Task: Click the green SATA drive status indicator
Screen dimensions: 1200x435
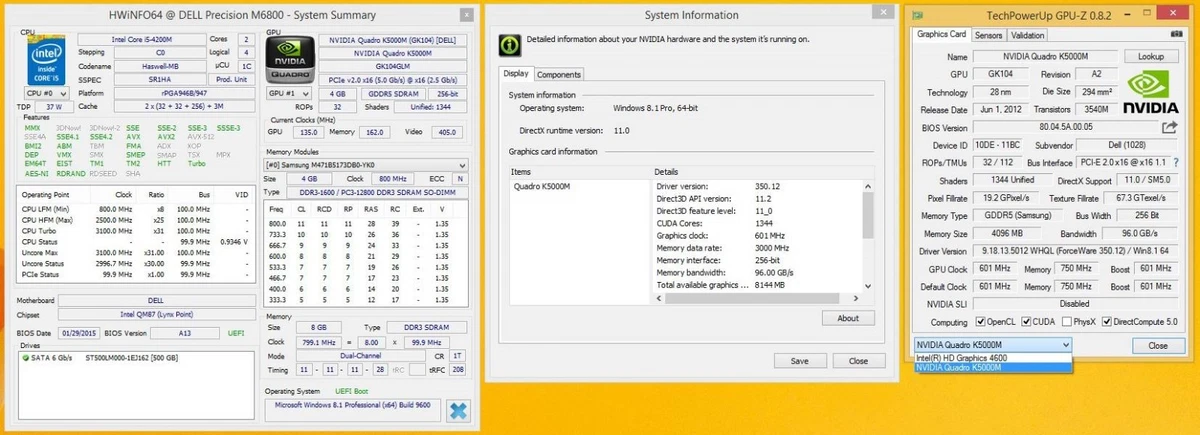Action: 27,358
